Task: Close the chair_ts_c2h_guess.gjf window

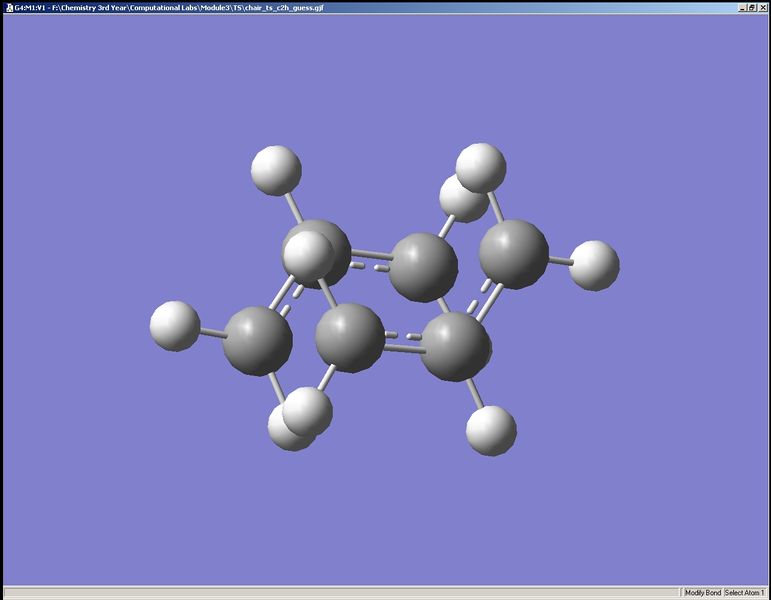Action: 761,7
